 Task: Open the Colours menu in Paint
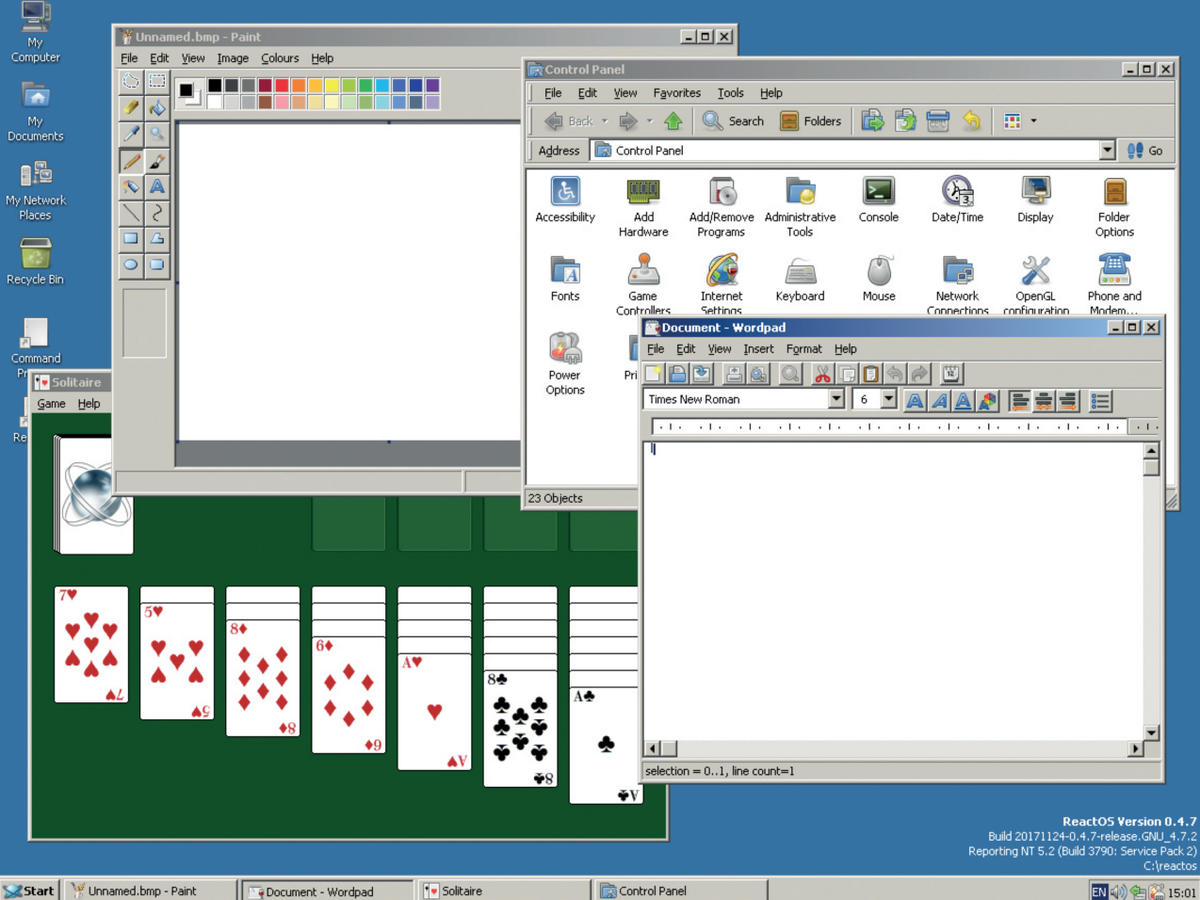pos(279,58)
